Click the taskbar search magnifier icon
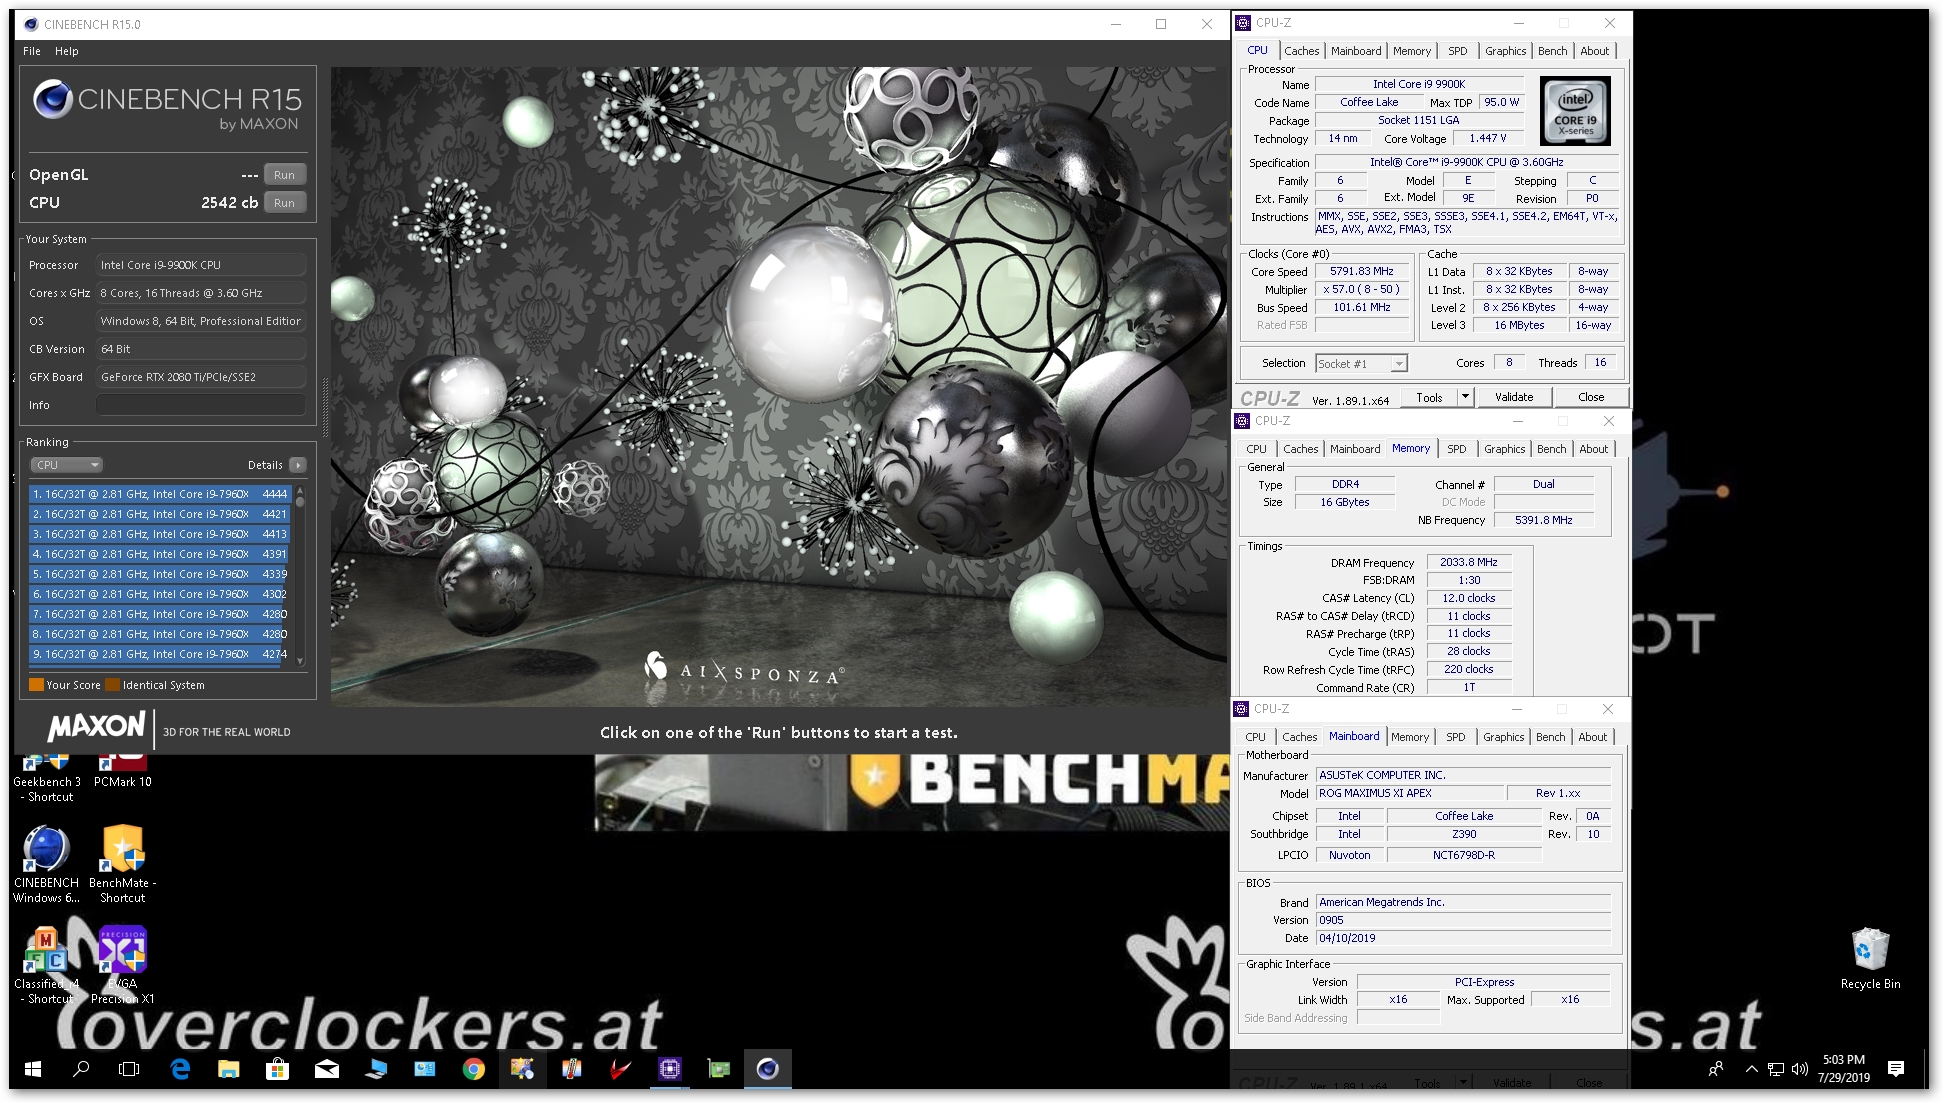 click(x=81, y=1069)
